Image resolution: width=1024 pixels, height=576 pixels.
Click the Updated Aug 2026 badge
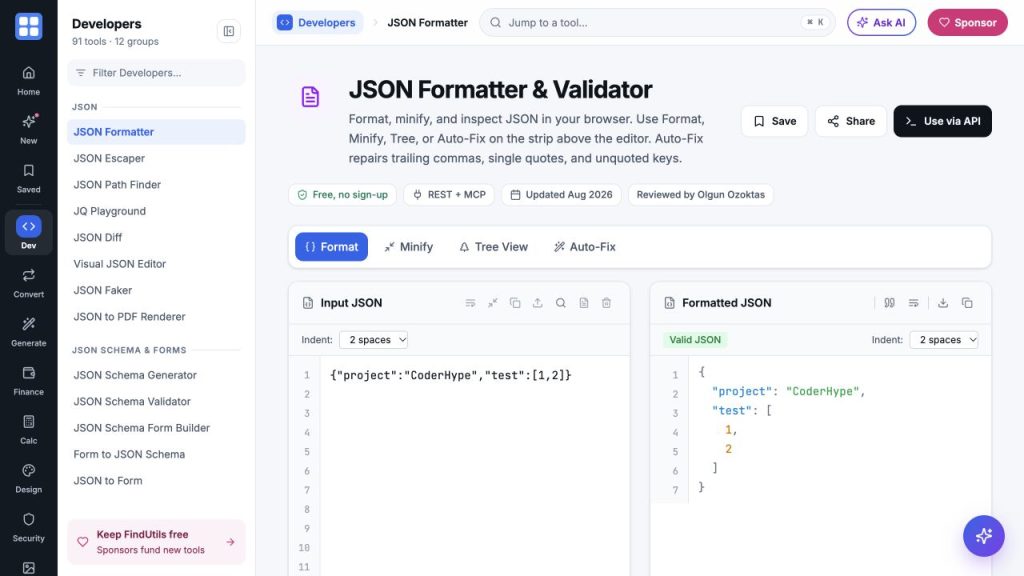[x=561, y=195]
